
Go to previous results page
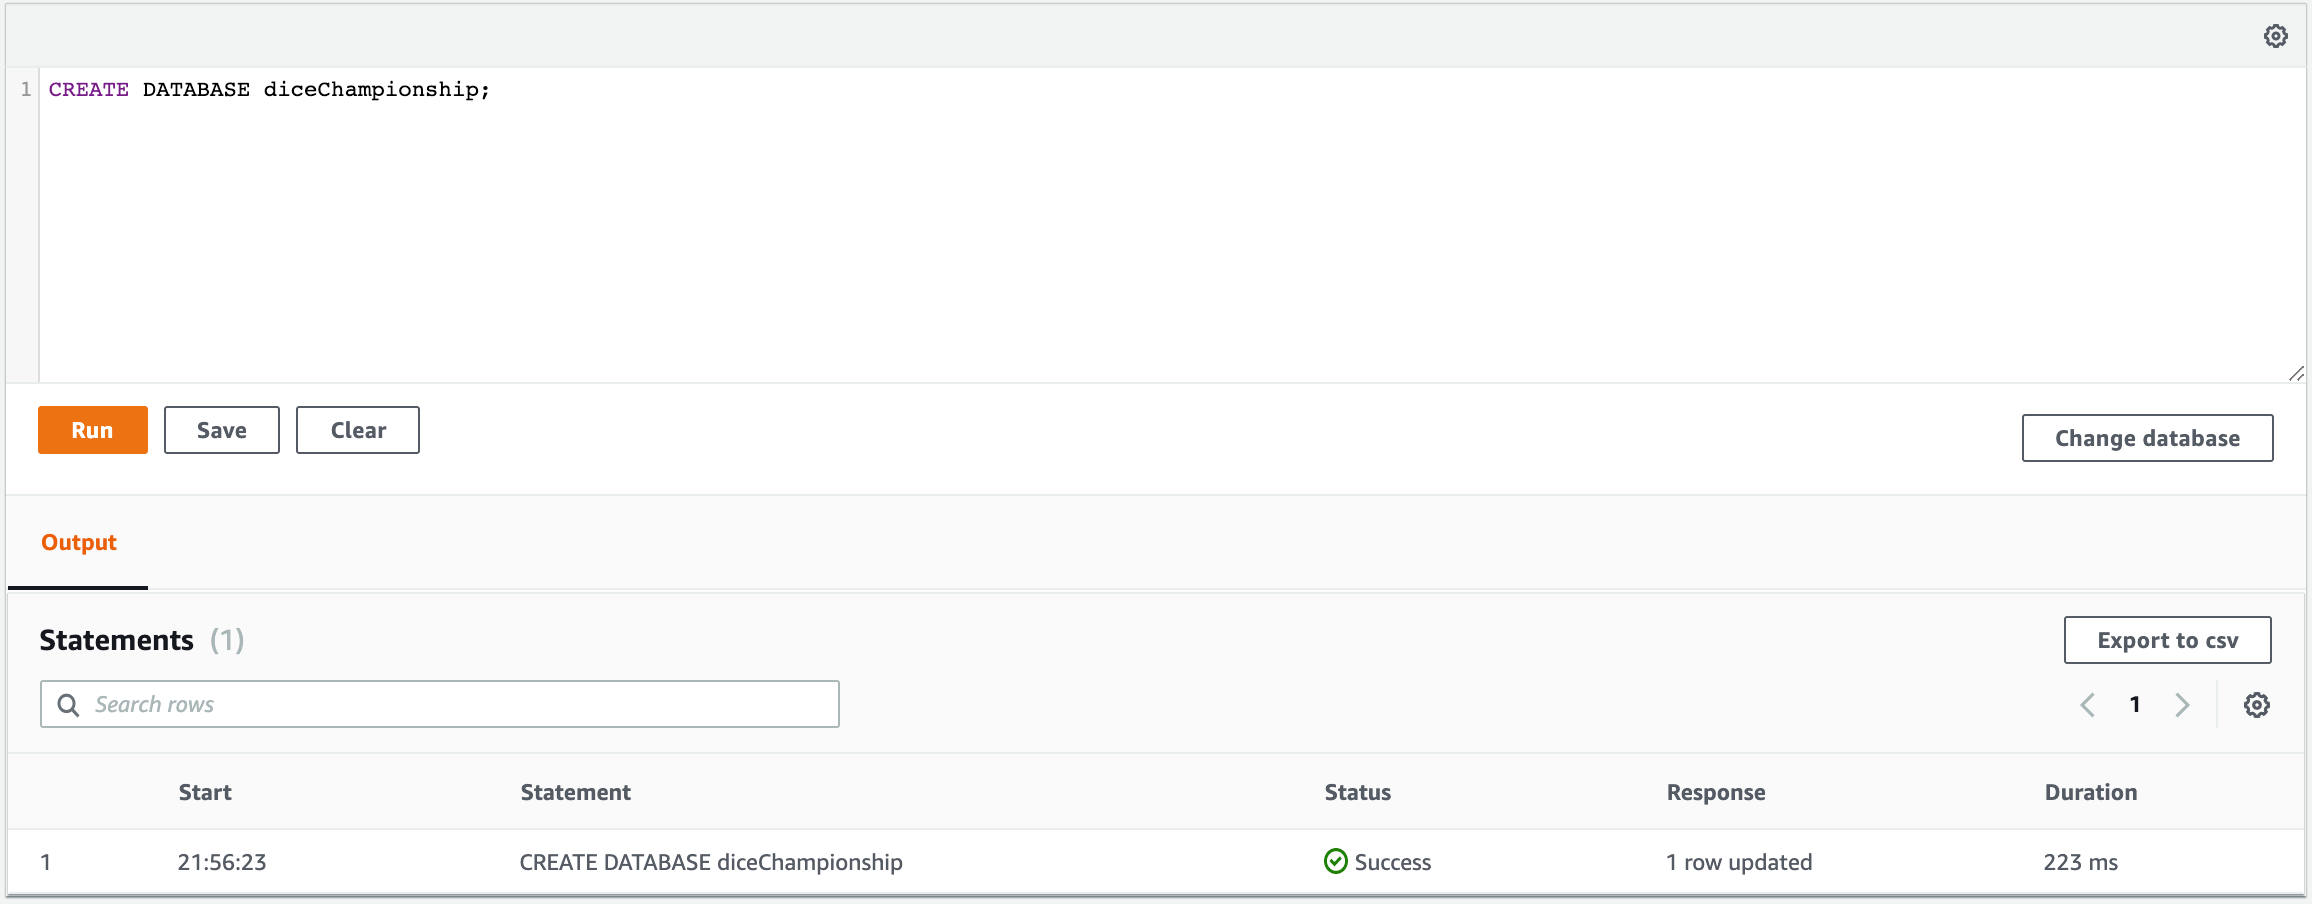tap(2087, 705)
